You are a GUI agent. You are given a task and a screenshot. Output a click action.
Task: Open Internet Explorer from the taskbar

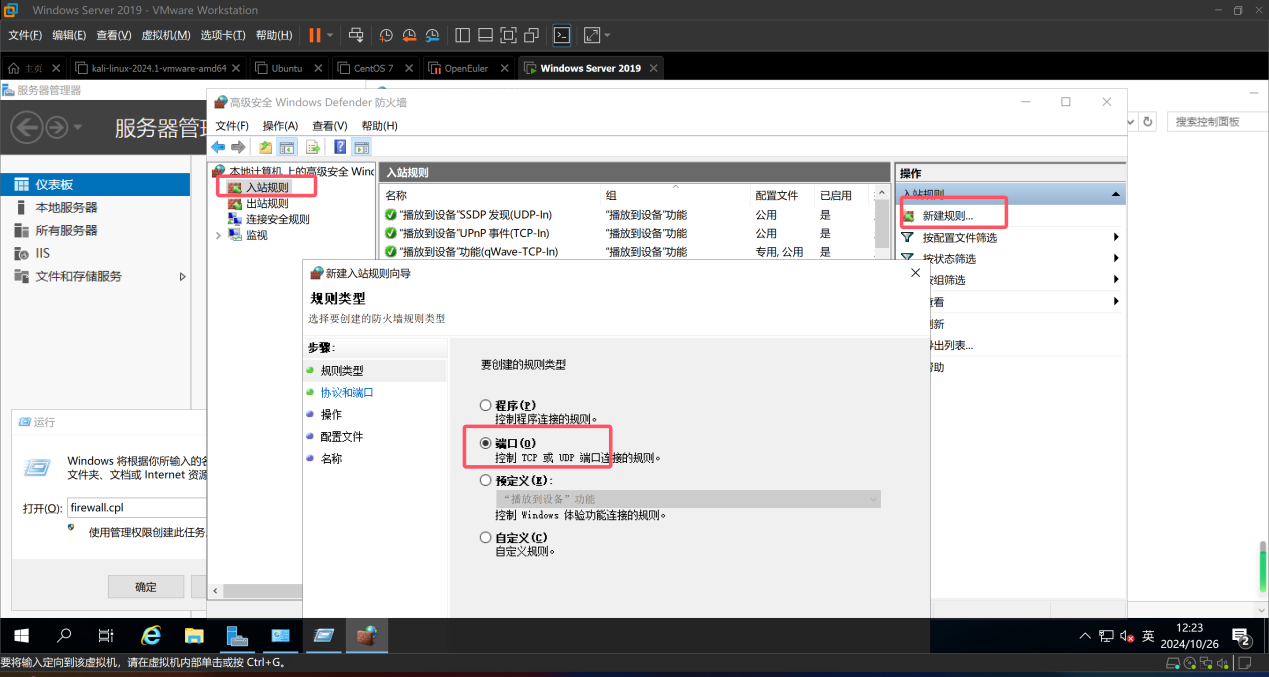pos(151,635)
